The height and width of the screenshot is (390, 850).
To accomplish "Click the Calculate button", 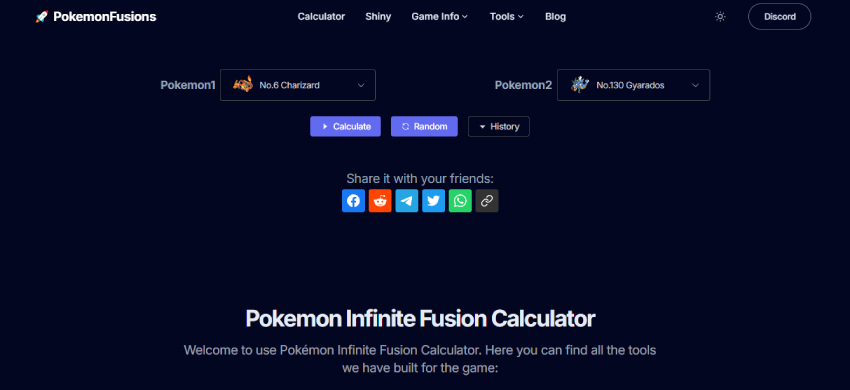I will pyautogui.click(x=345, y=126).
